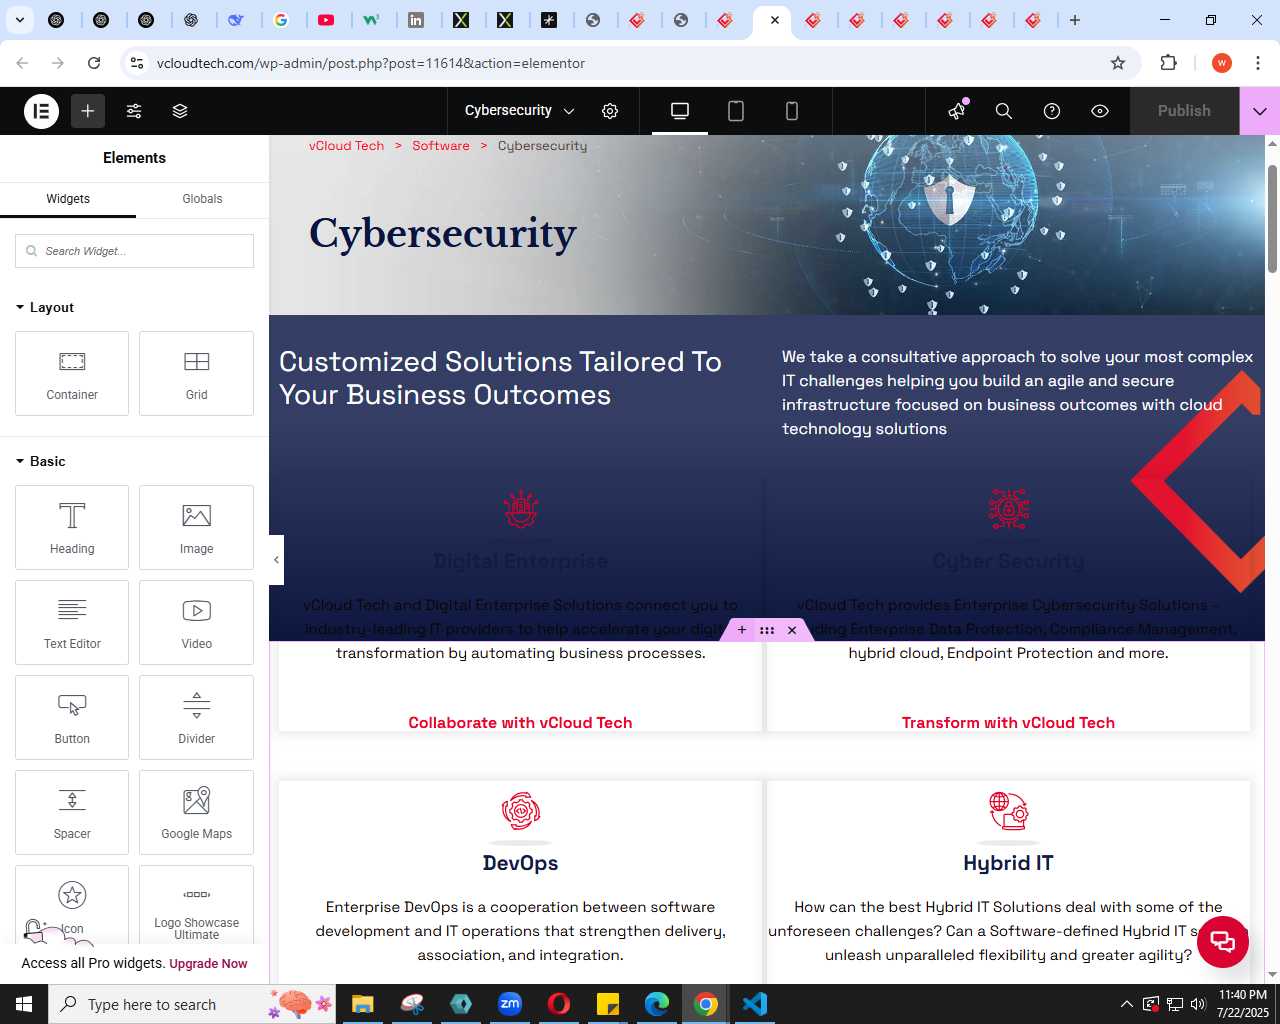This screenshot has width=1280, height=1024.
Task: Select the Google Maps widget
Action: pyautogui.click(x=196, y=812)
